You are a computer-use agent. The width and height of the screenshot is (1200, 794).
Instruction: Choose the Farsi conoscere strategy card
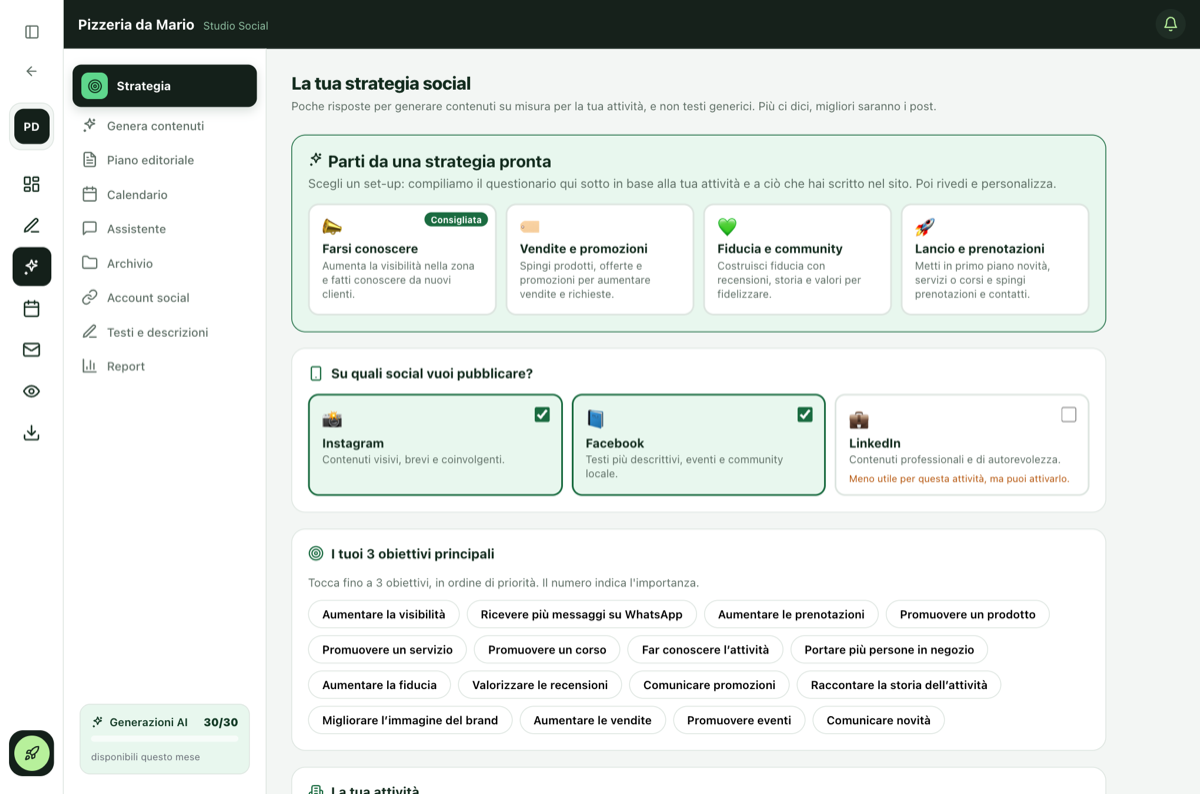[402, 260]
